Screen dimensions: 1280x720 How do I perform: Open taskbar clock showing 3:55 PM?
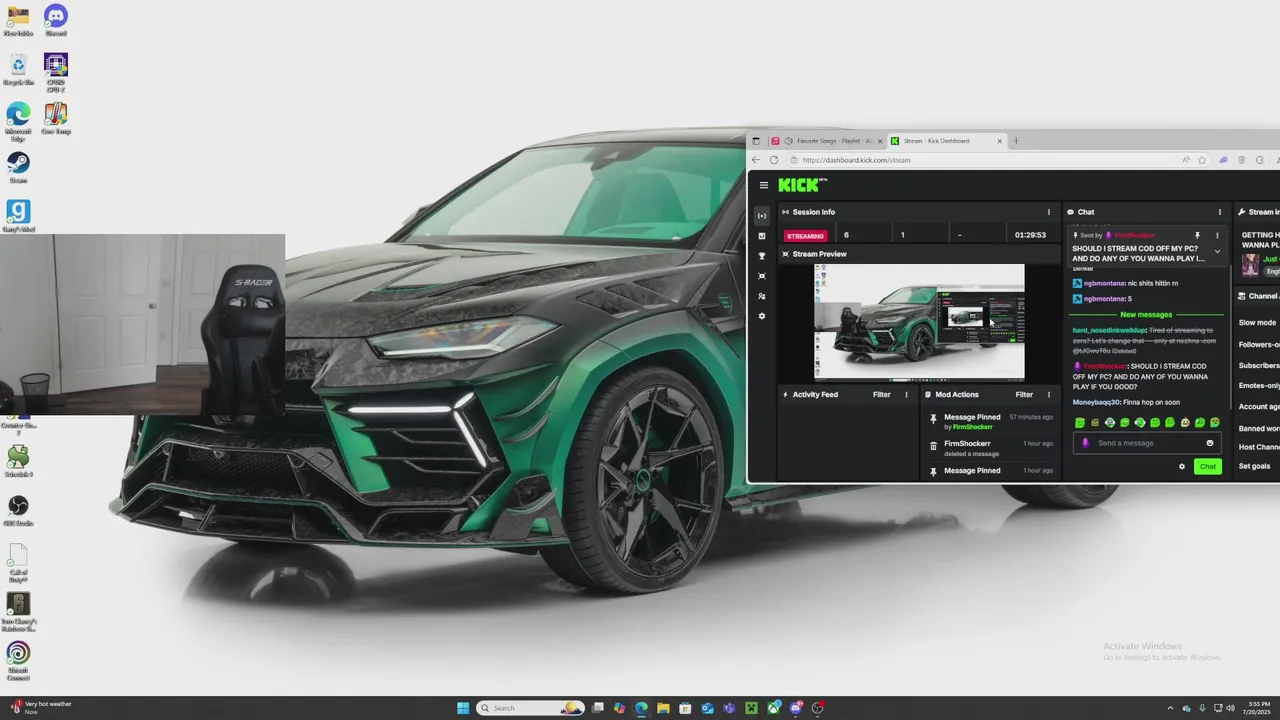coord(1258,708)
